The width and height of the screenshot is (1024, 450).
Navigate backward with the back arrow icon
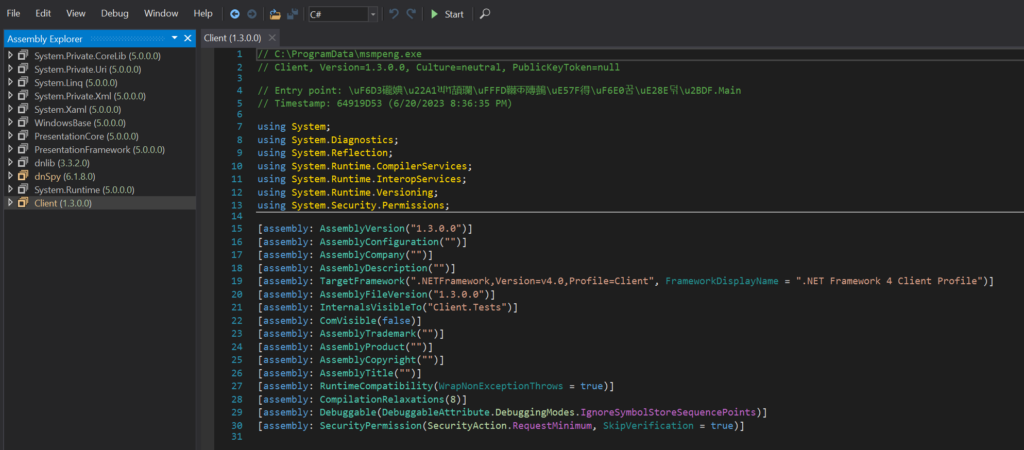tap(235, 14)
